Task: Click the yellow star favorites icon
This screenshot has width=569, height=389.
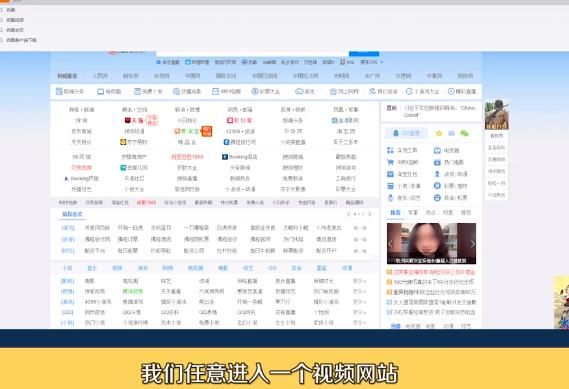Action: (439, 133)
